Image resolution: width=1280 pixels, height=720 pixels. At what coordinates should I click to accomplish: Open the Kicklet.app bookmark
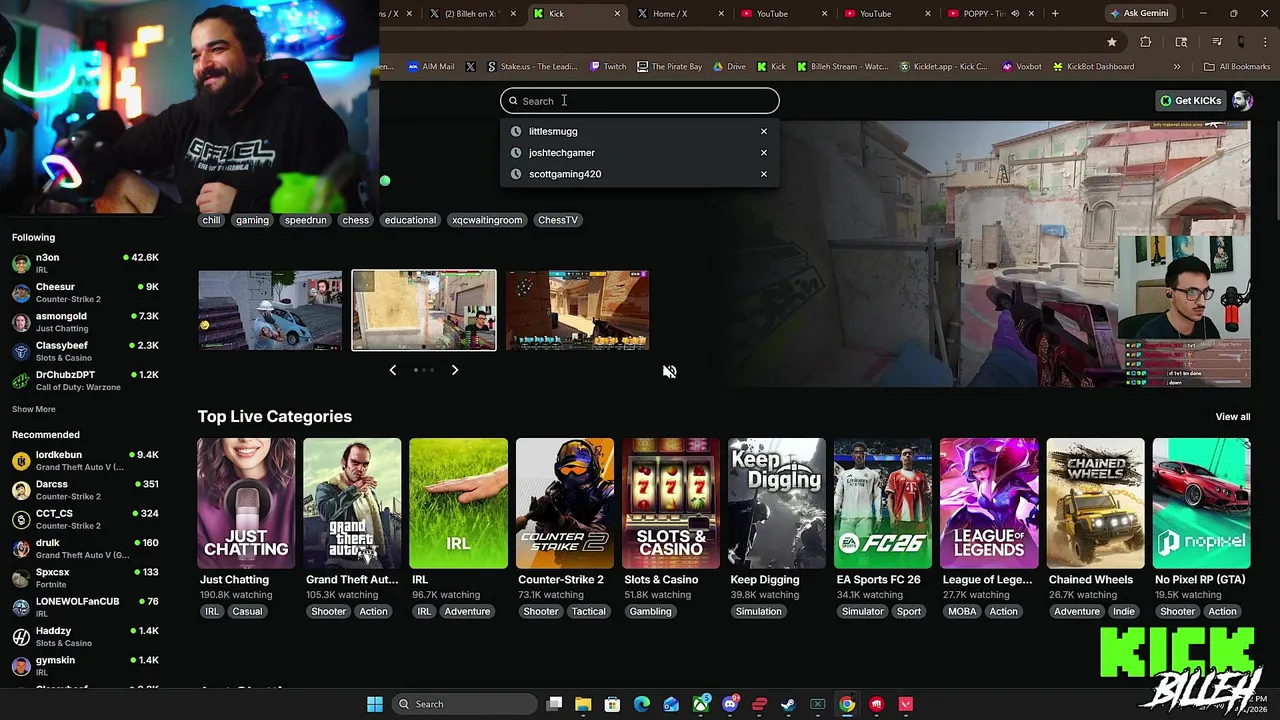pyautogui.click(x=943, y=67)
